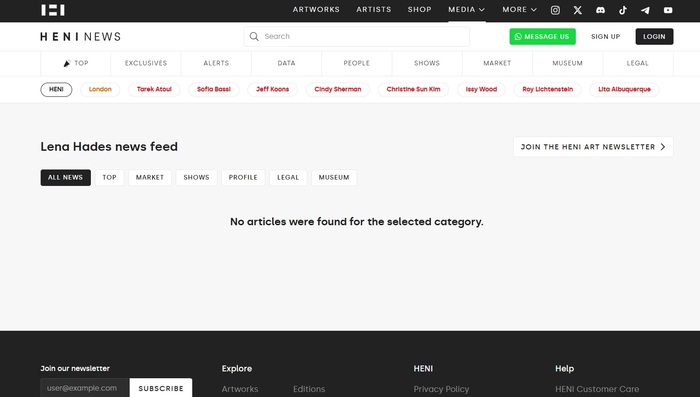The height and width of the screenshot is (397, 700).
Task: Go to ARTWORKS in top navigation
Action: [x=316, y=9]
